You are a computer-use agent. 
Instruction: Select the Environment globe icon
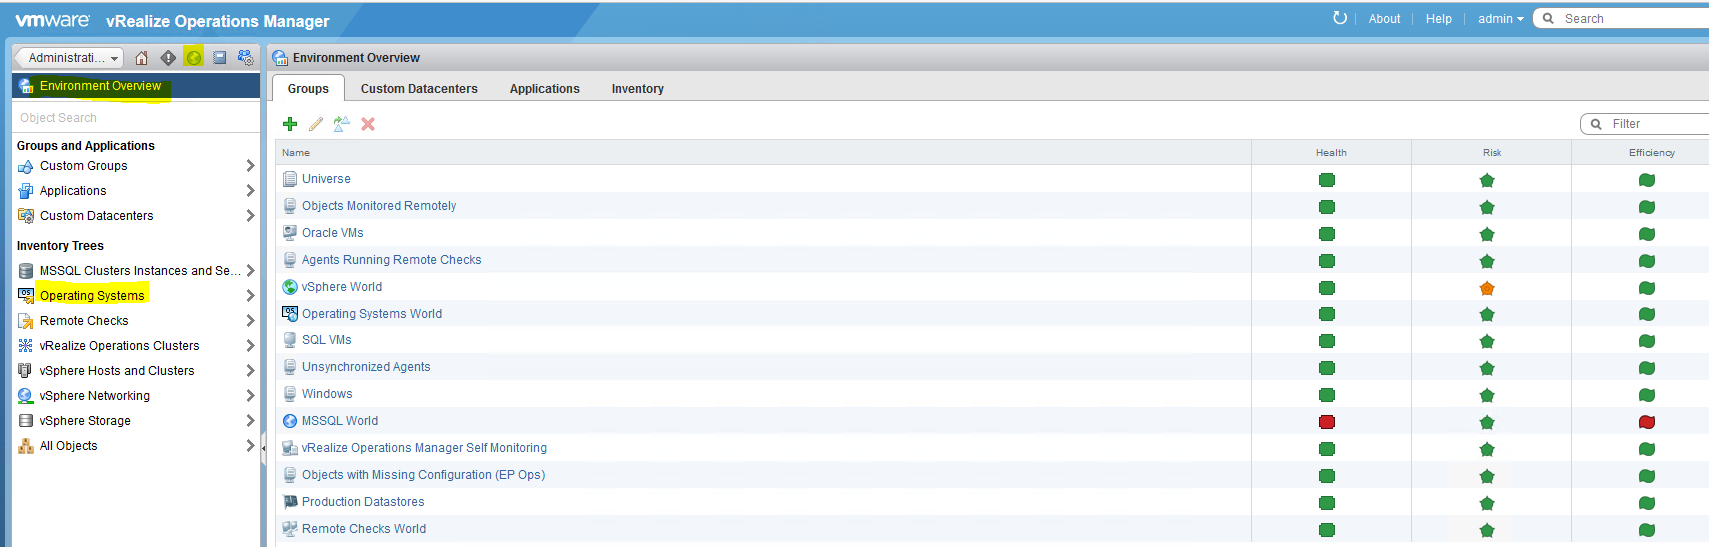193,58
